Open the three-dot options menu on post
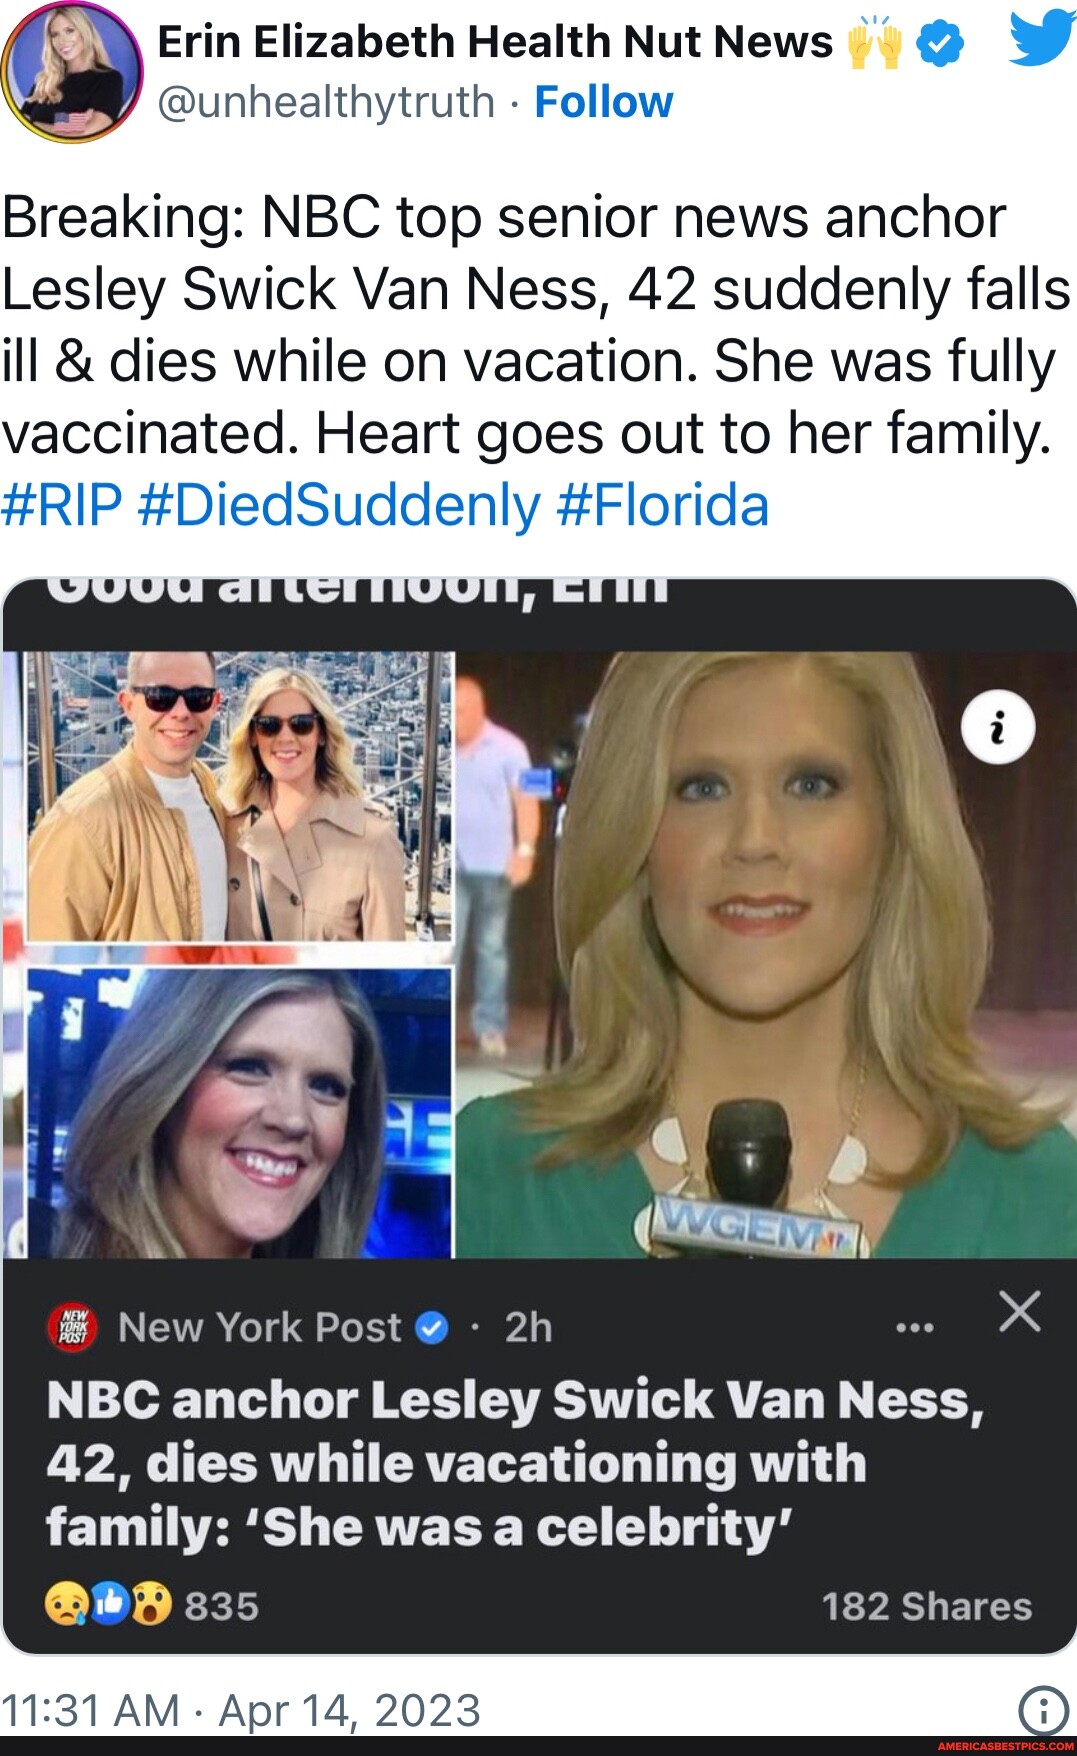This screenshot has height=1756, width=1077. coord(915,1328)
